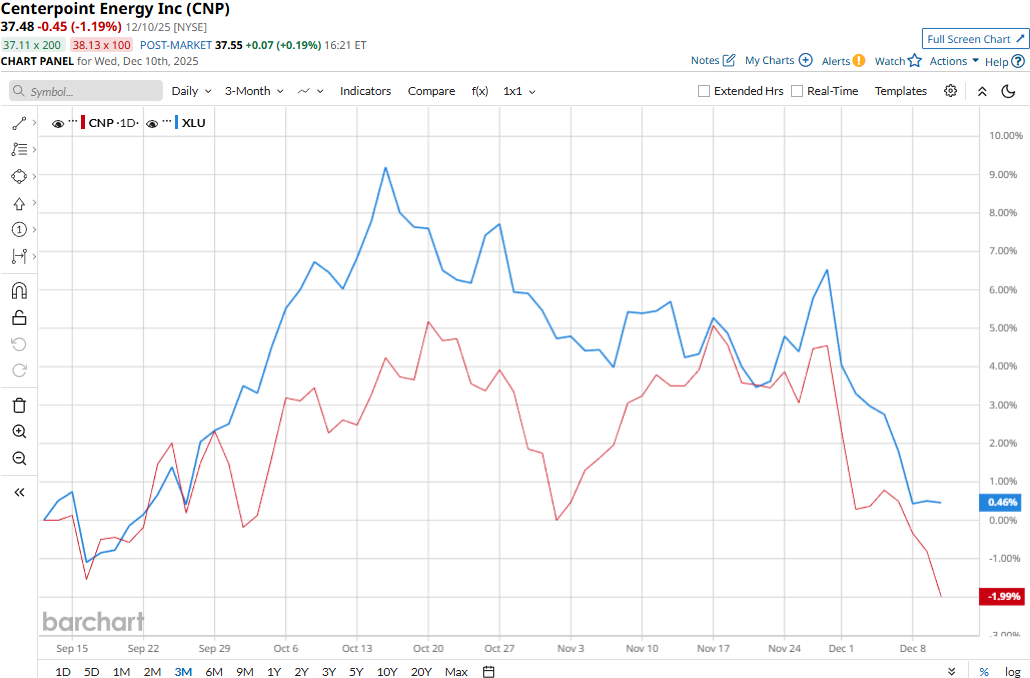Collapse the drawing tools sidebar

coord(19,492)
